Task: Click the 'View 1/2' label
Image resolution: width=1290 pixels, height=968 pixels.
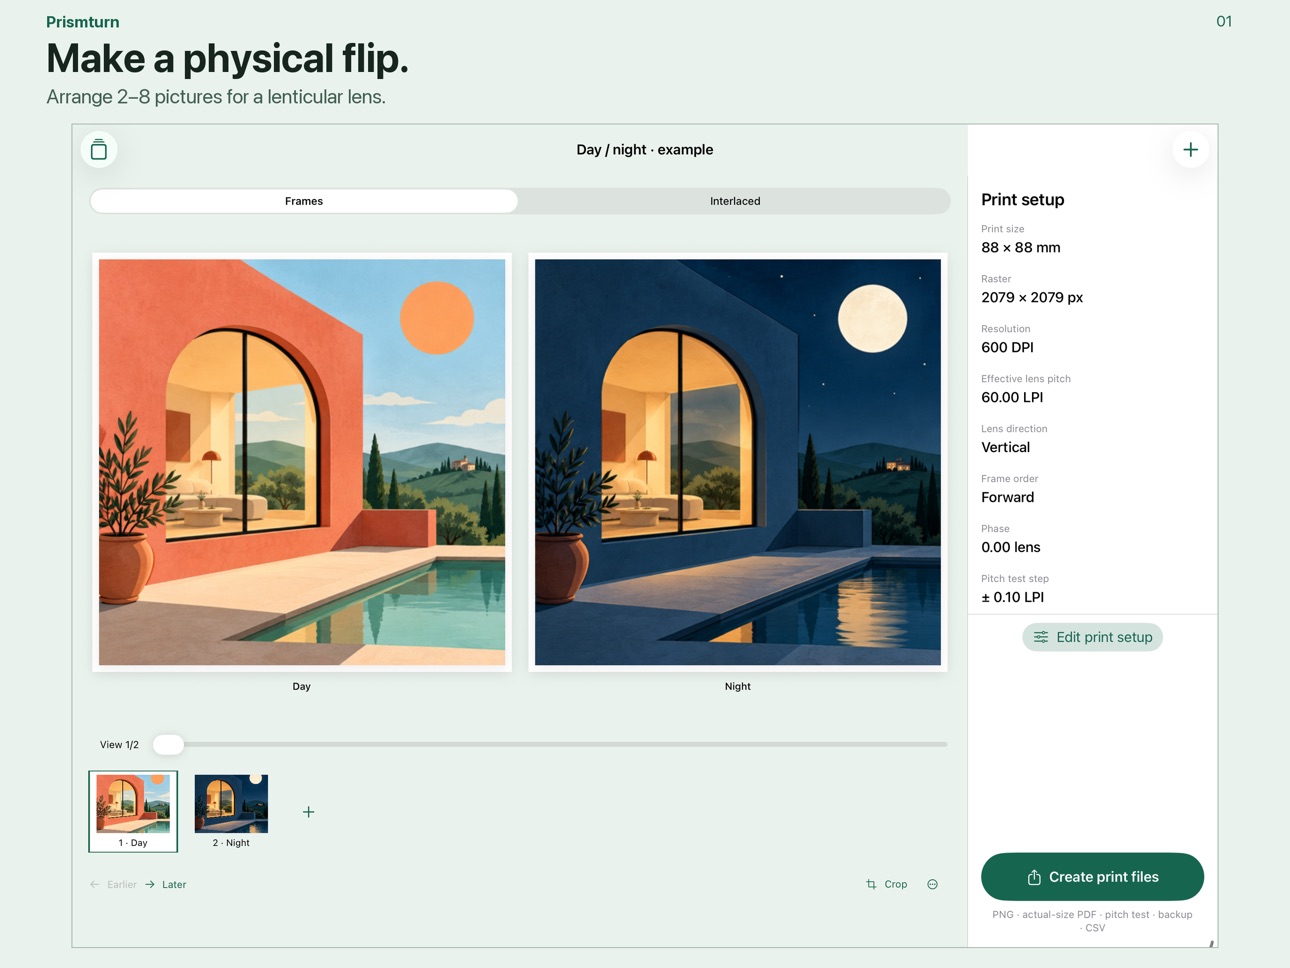Action: 119,745
